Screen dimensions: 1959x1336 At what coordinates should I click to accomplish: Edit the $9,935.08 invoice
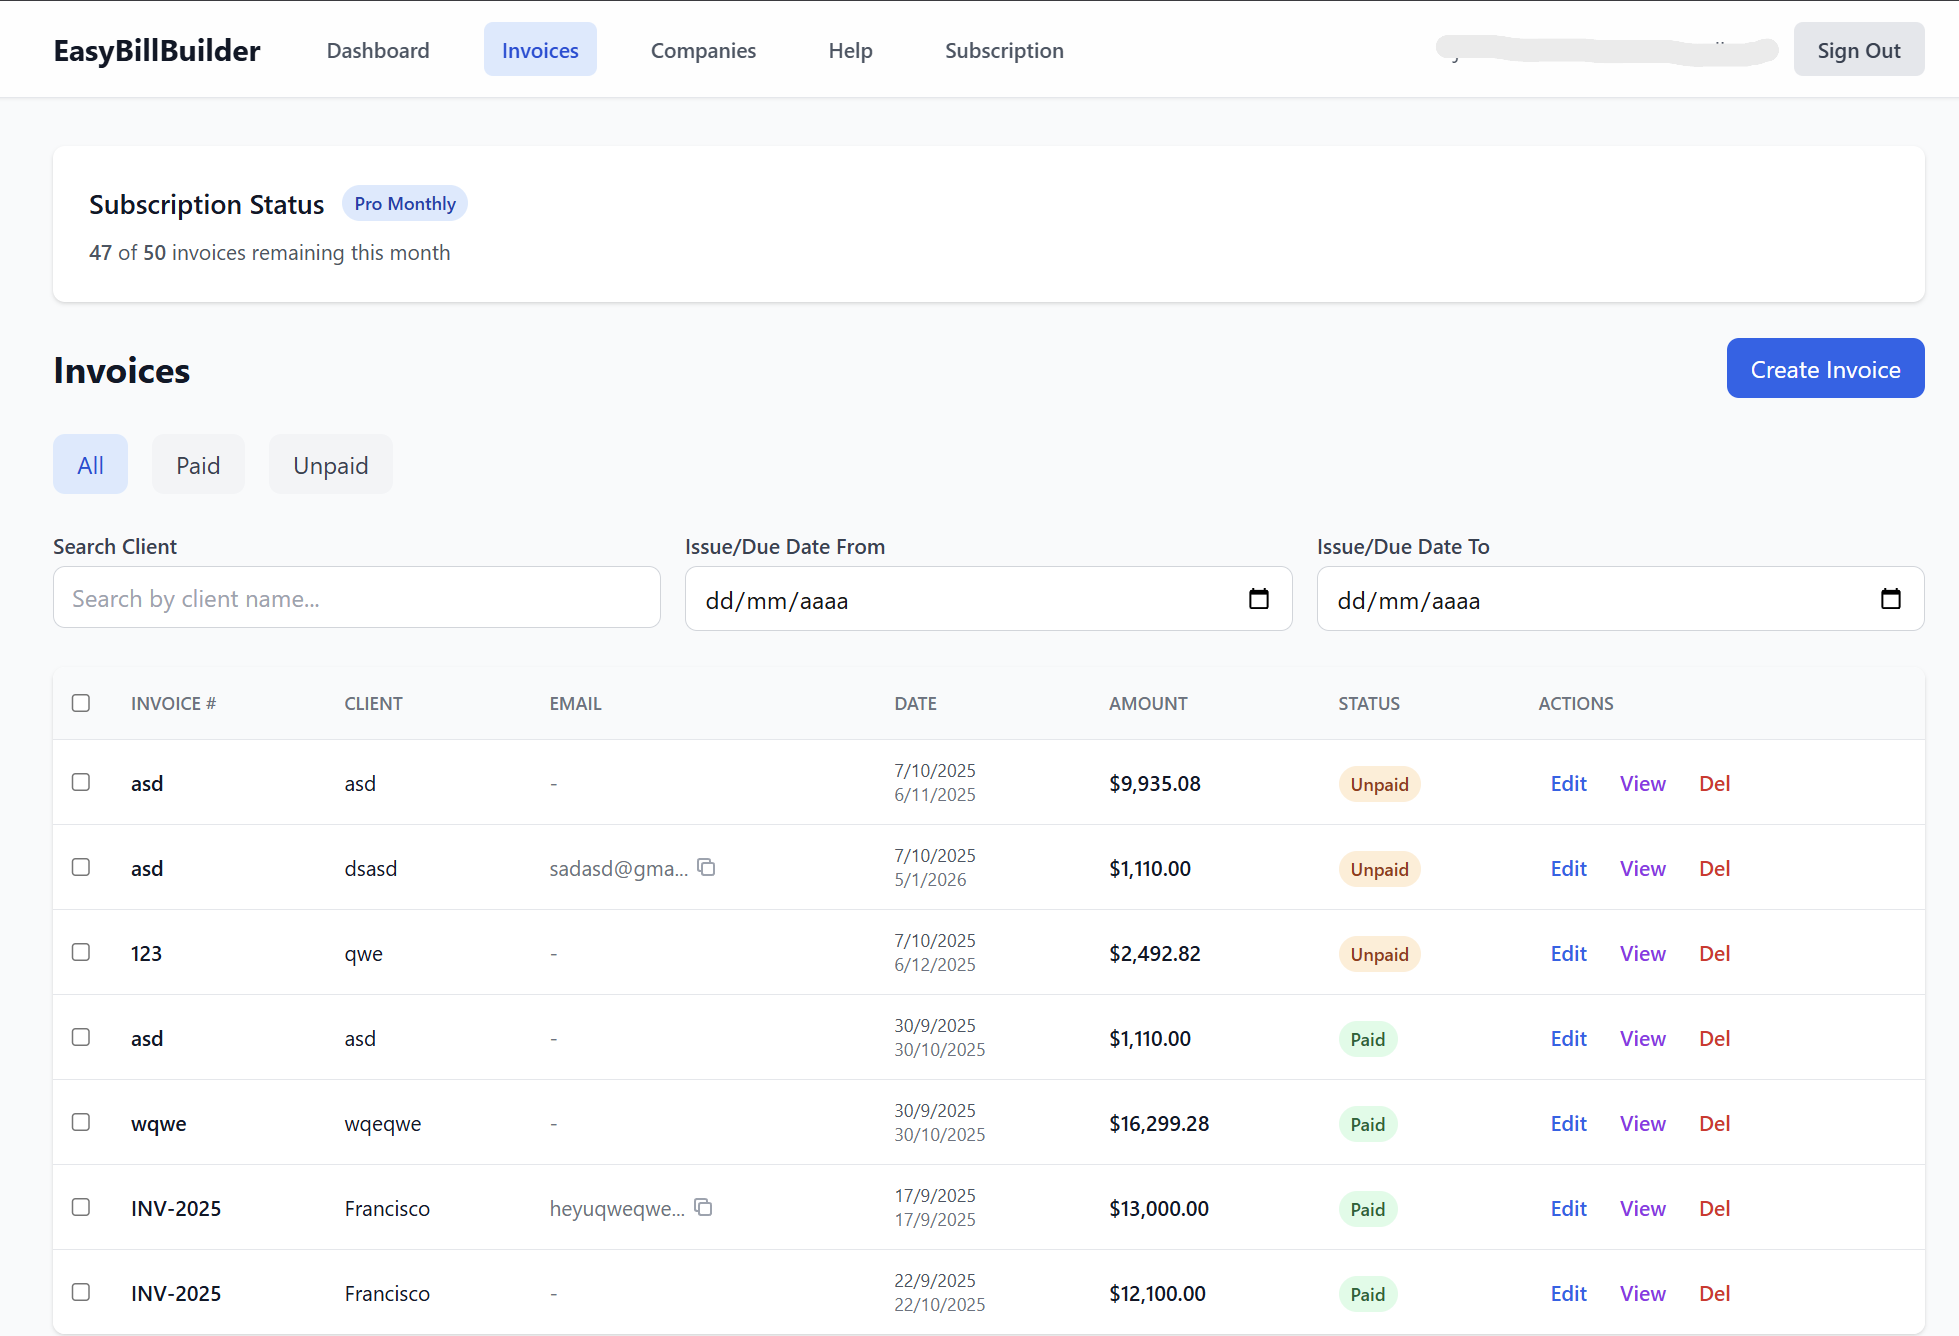tap(1568, 784)
